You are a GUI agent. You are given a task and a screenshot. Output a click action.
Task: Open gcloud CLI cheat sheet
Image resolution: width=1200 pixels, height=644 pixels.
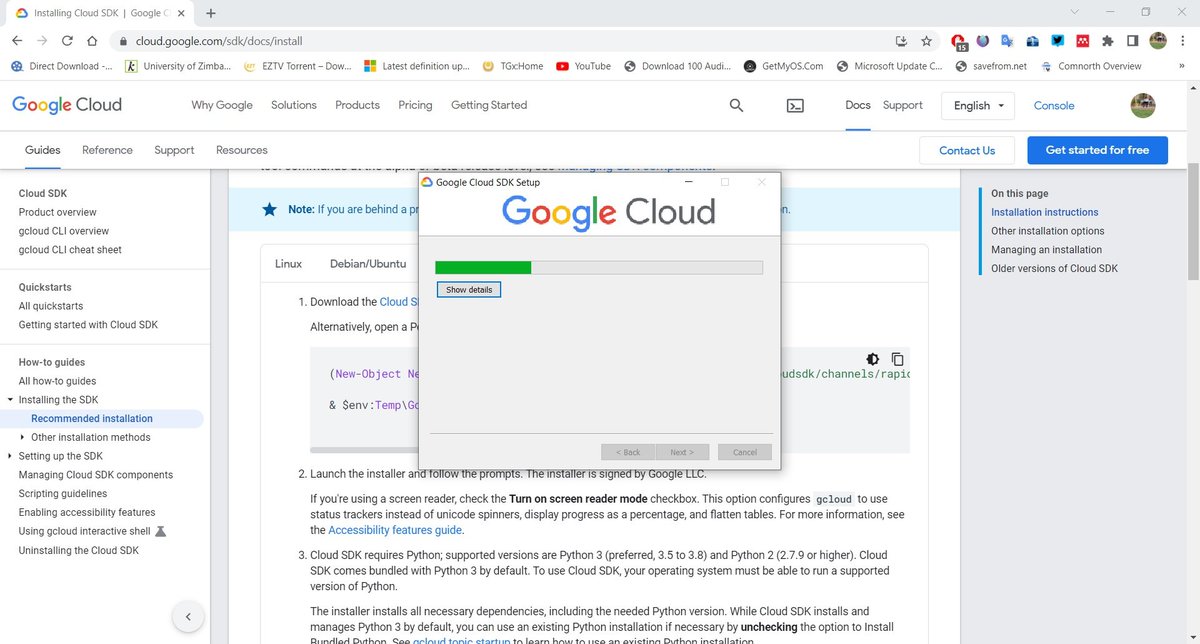click(x=70, y=250)
